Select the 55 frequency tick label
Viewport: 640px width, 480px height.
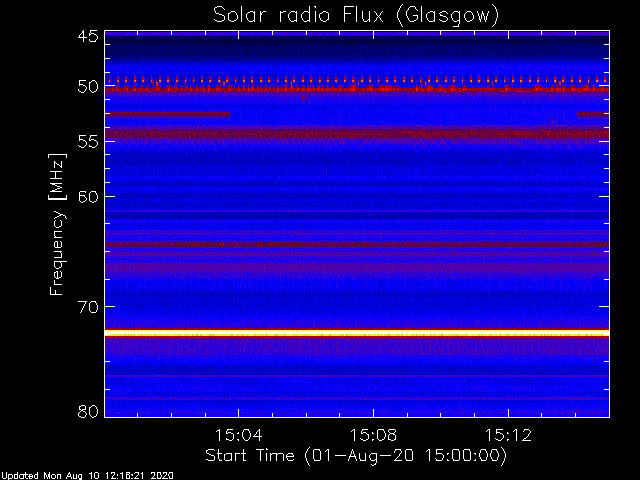tap(88, 142)
